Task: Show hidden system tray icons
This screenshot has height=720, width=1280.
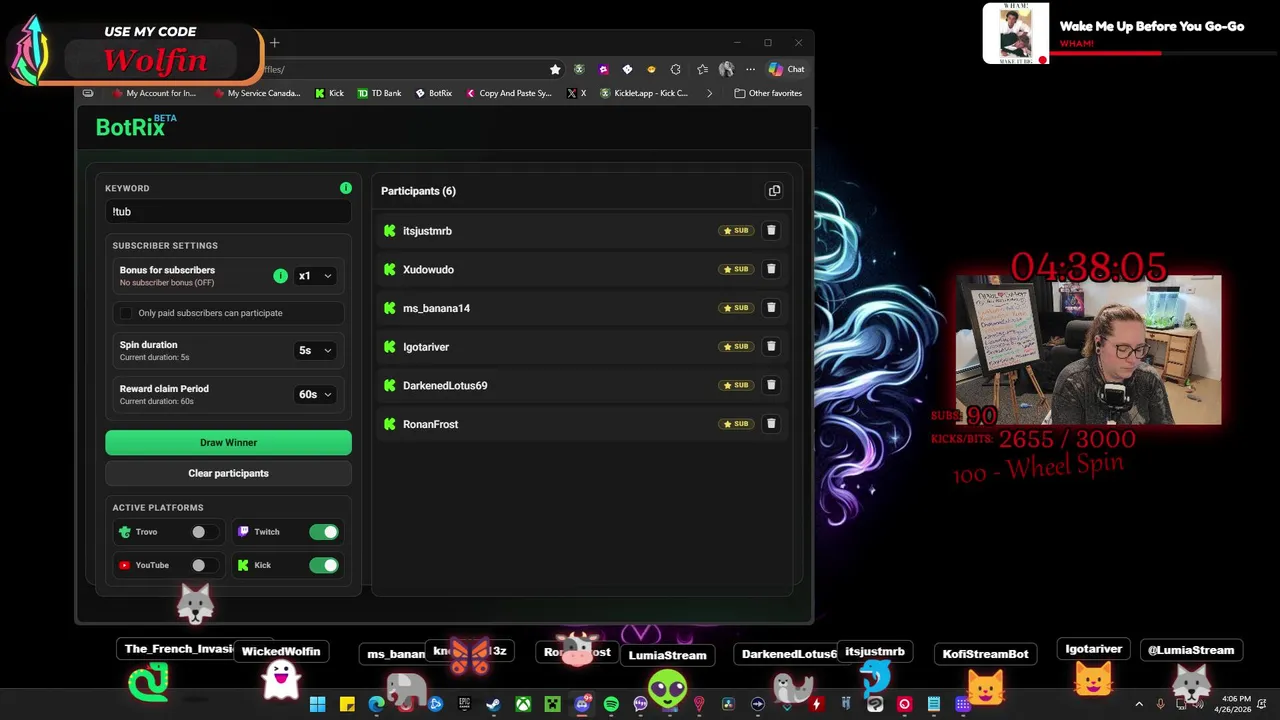Action: click(x=1139, y=704)
